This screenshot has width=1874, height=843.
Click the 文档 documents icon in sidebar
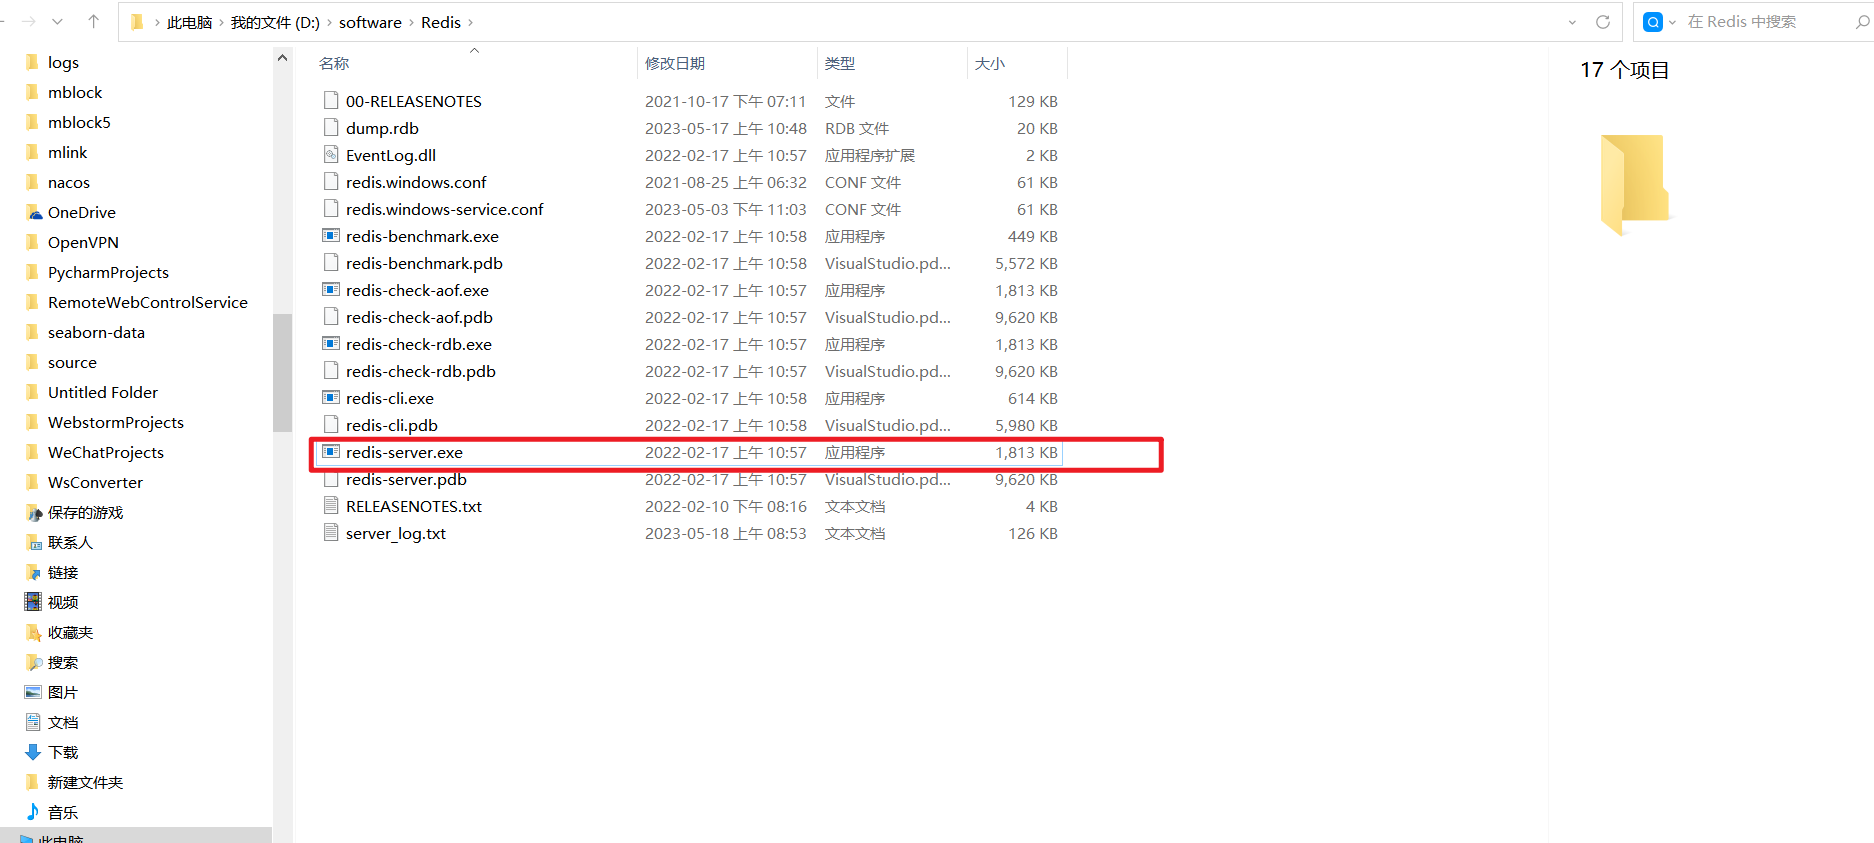(33, 722)
